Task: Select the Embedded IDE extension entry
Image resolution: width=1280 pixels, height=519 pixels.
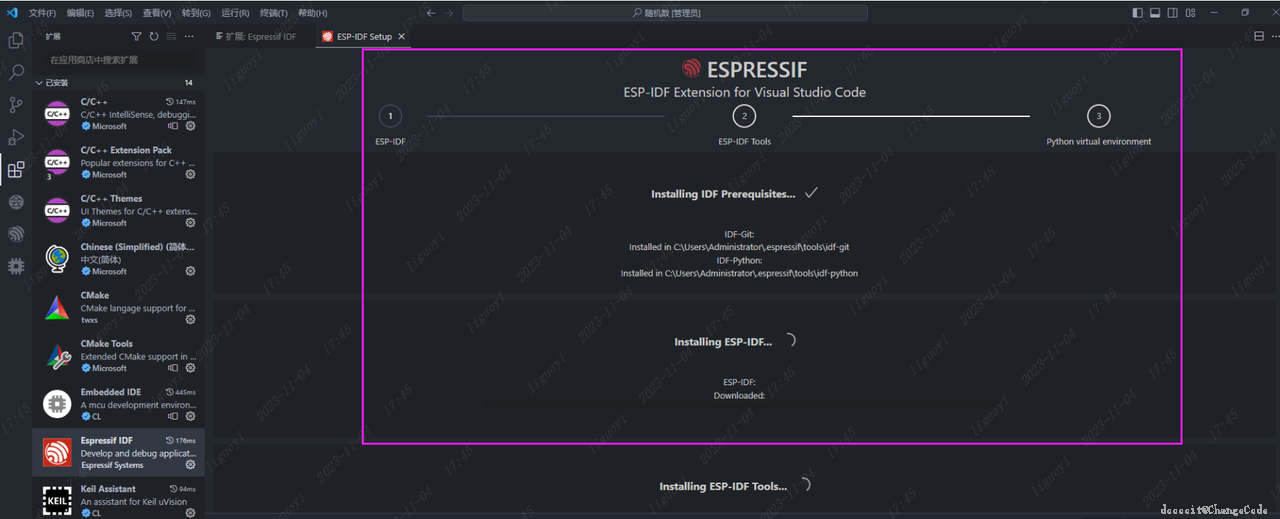Action: pos(118,404)
